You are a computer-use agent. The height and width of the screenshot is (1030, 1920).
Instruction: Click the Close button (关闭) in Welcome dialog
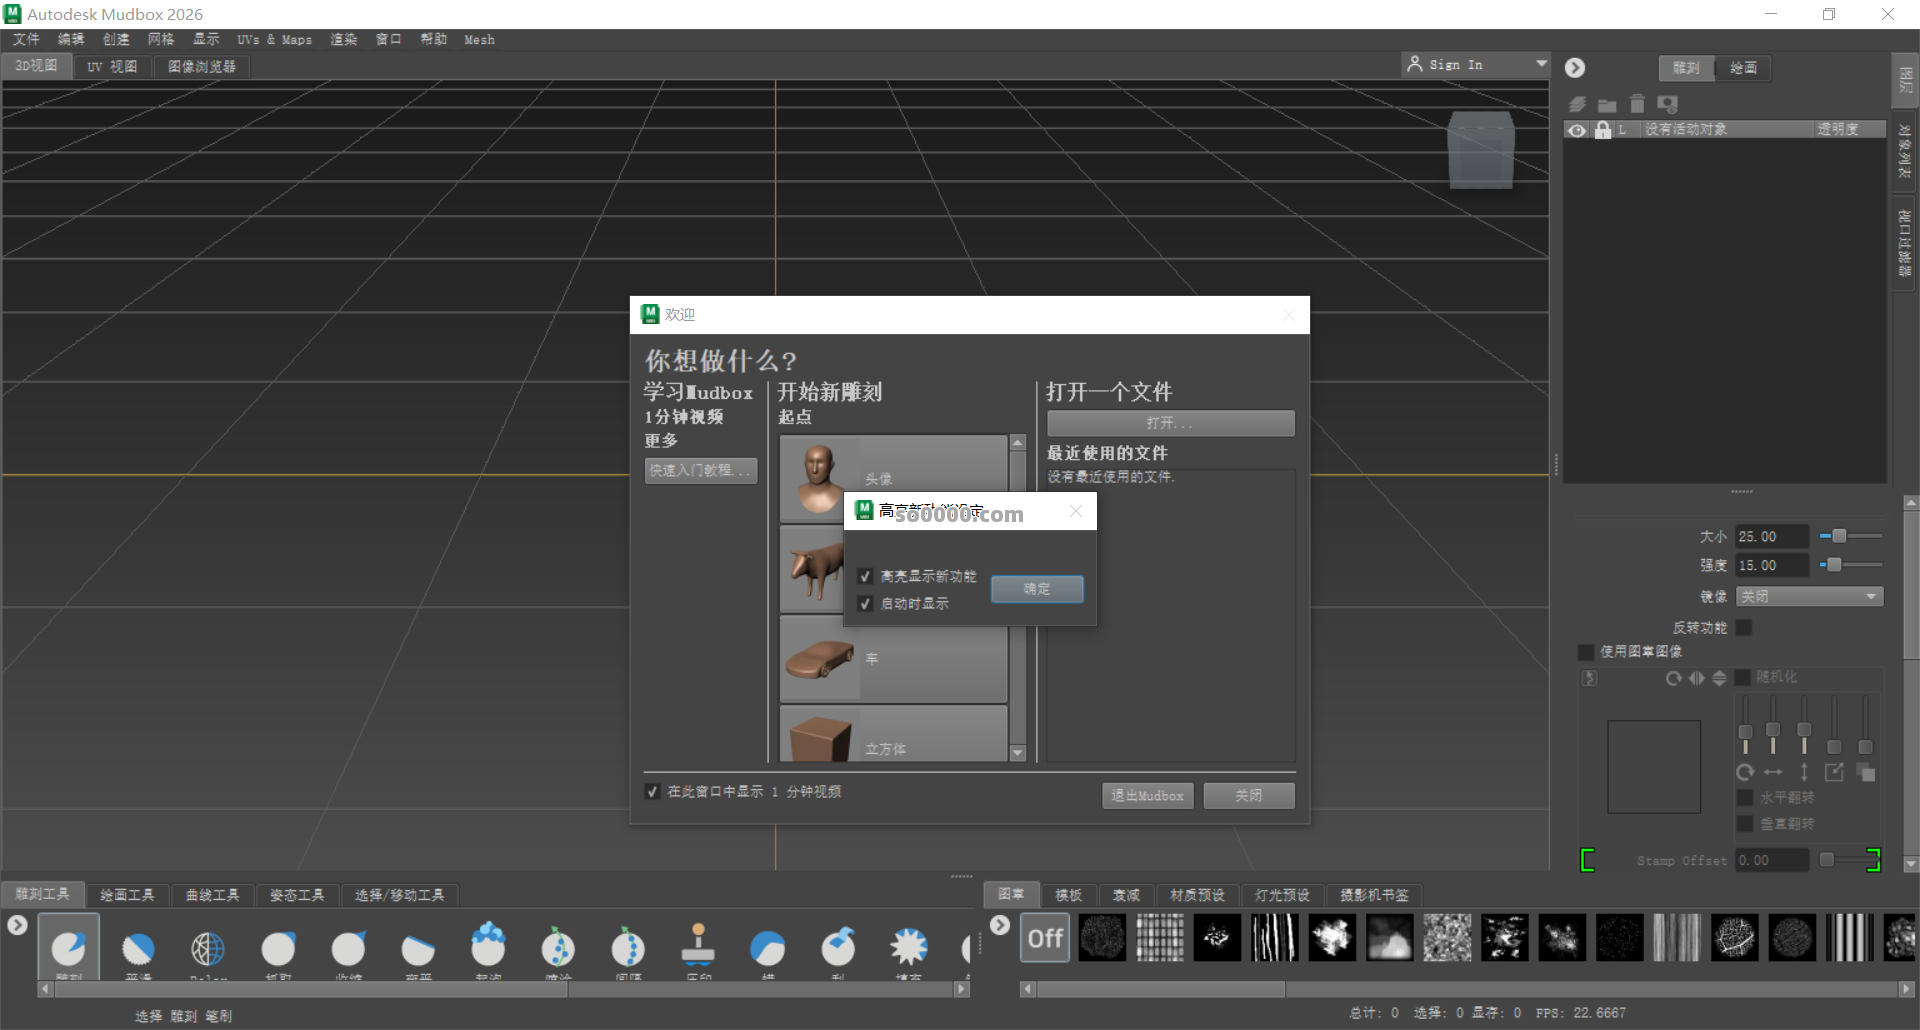coord(1249,795)
